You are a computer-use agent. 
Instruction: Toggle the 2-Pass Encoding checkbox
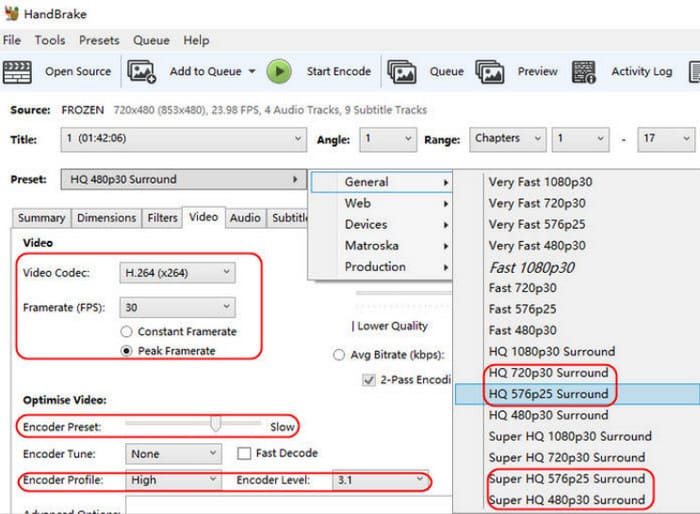(369, 380)
